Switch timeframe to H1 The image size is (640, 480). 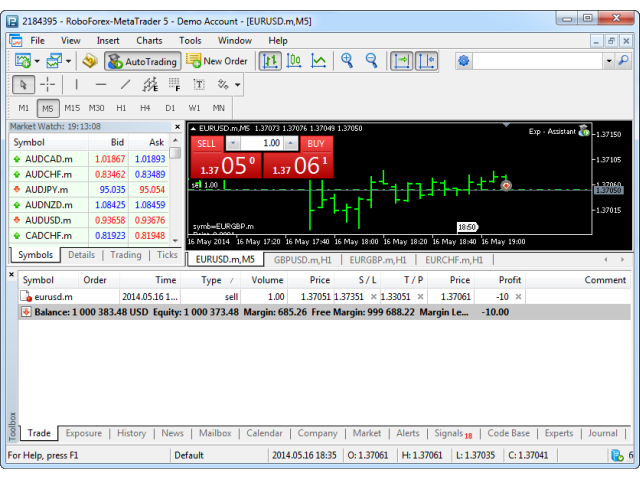click(121, 108)
